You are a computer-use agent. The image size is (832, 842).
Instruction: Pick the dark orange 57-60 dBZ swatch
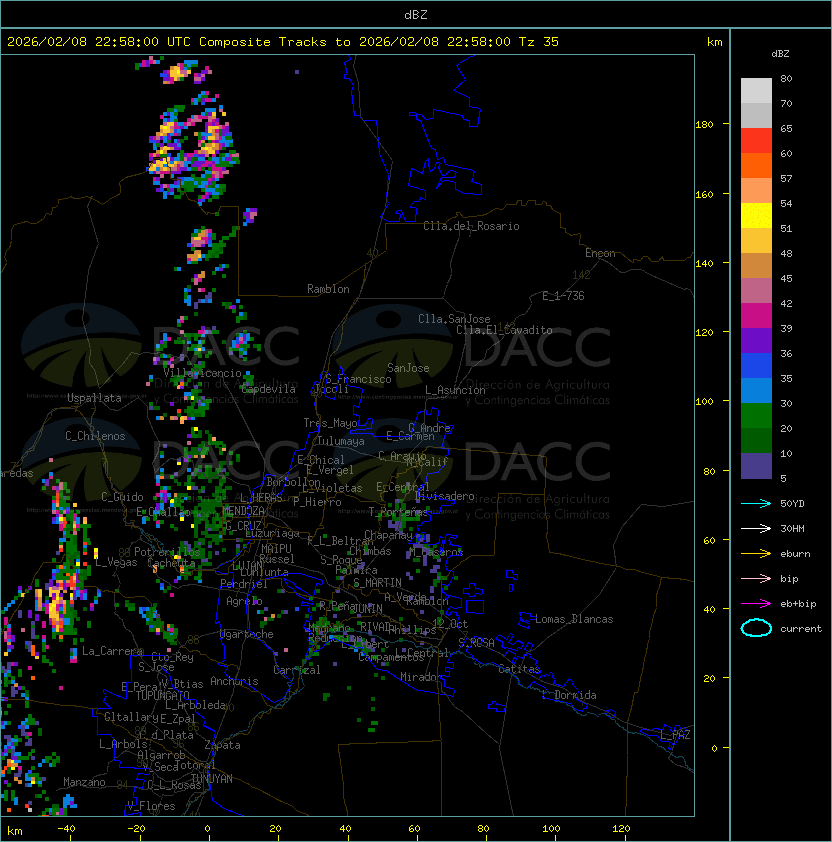click(x=756, y=165)
